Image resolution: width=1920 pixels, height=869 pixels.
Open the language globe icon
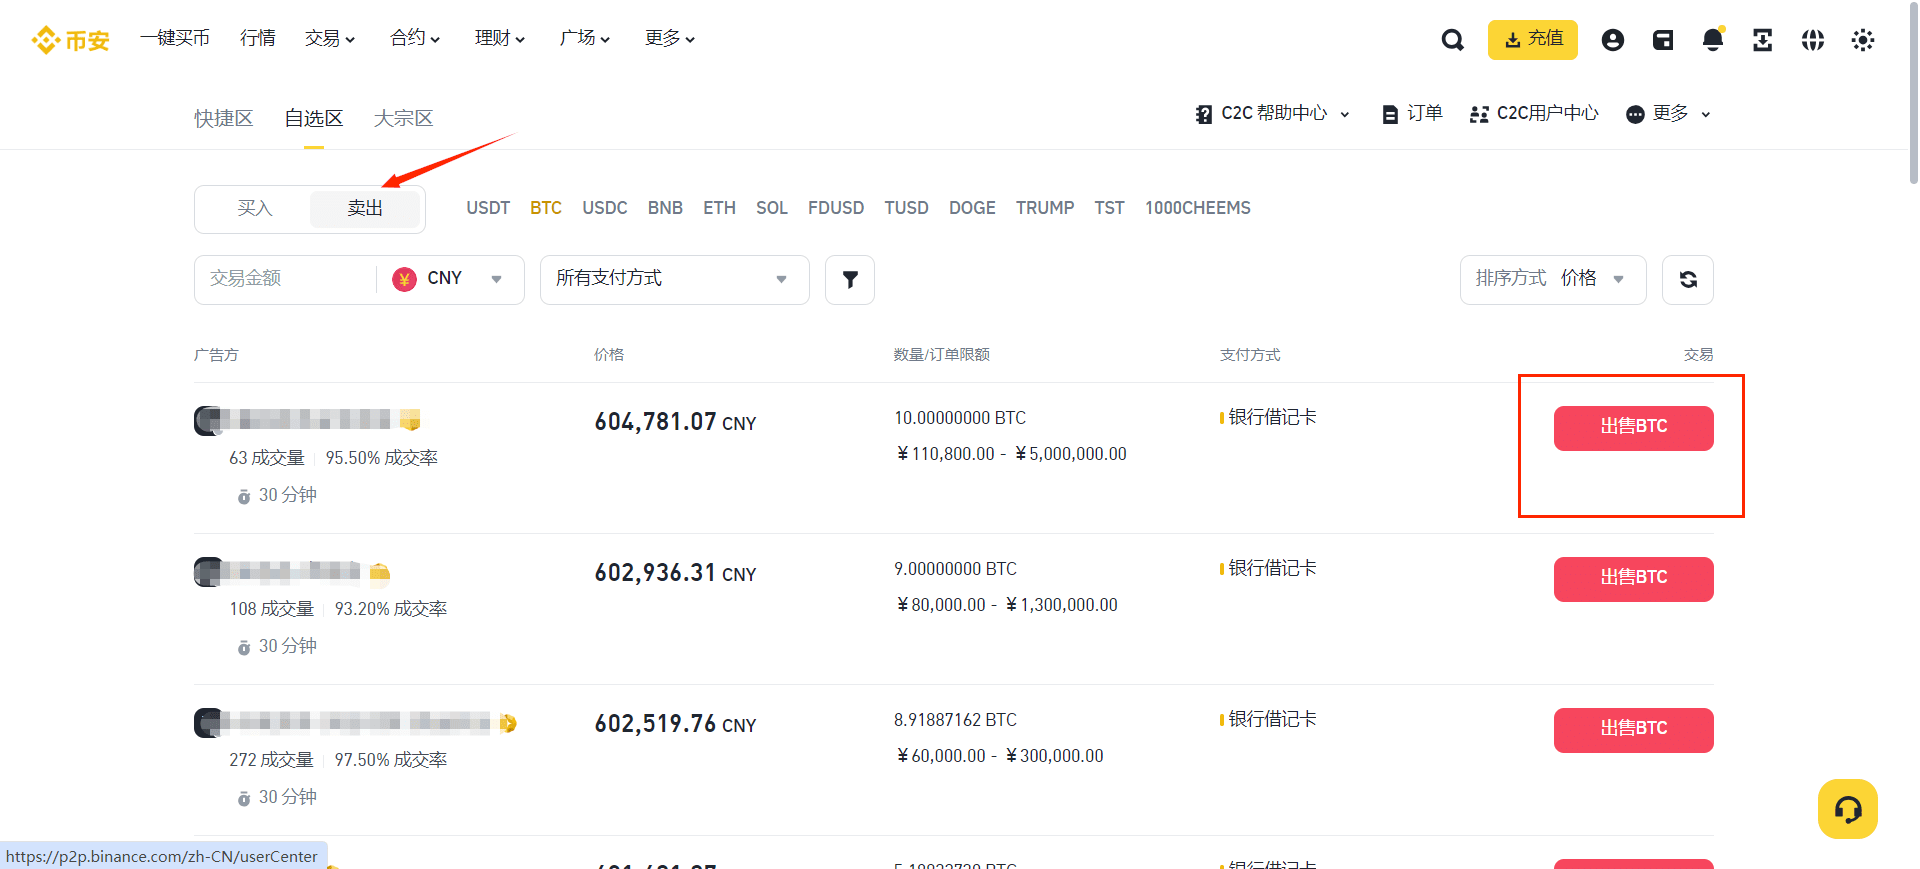(x=1813, y=40)
